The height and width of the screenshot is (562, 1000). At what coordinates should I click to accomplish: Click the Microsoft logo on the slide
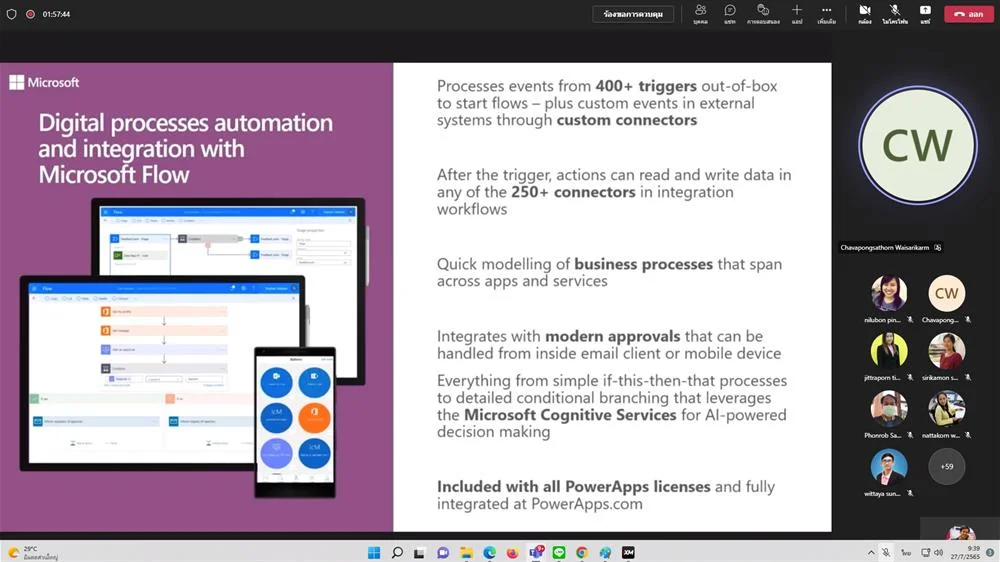click(44, 82)
